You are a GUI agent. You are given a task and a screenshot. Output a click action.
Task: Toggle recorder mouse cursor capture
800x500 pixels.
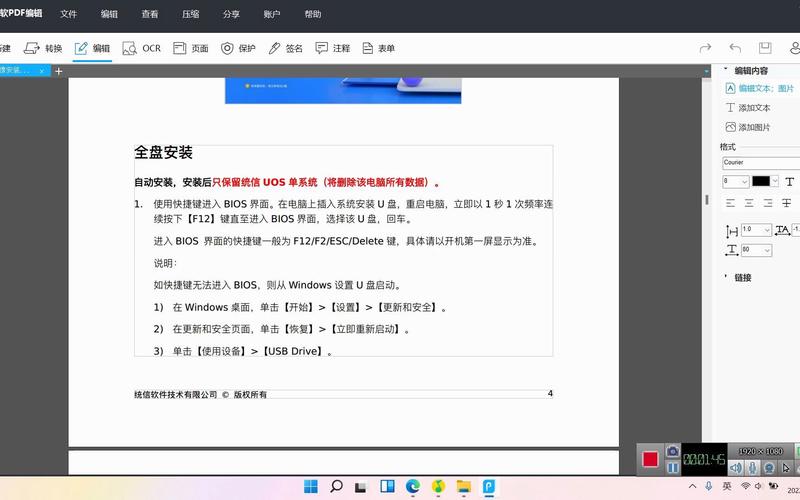[786, 467]
